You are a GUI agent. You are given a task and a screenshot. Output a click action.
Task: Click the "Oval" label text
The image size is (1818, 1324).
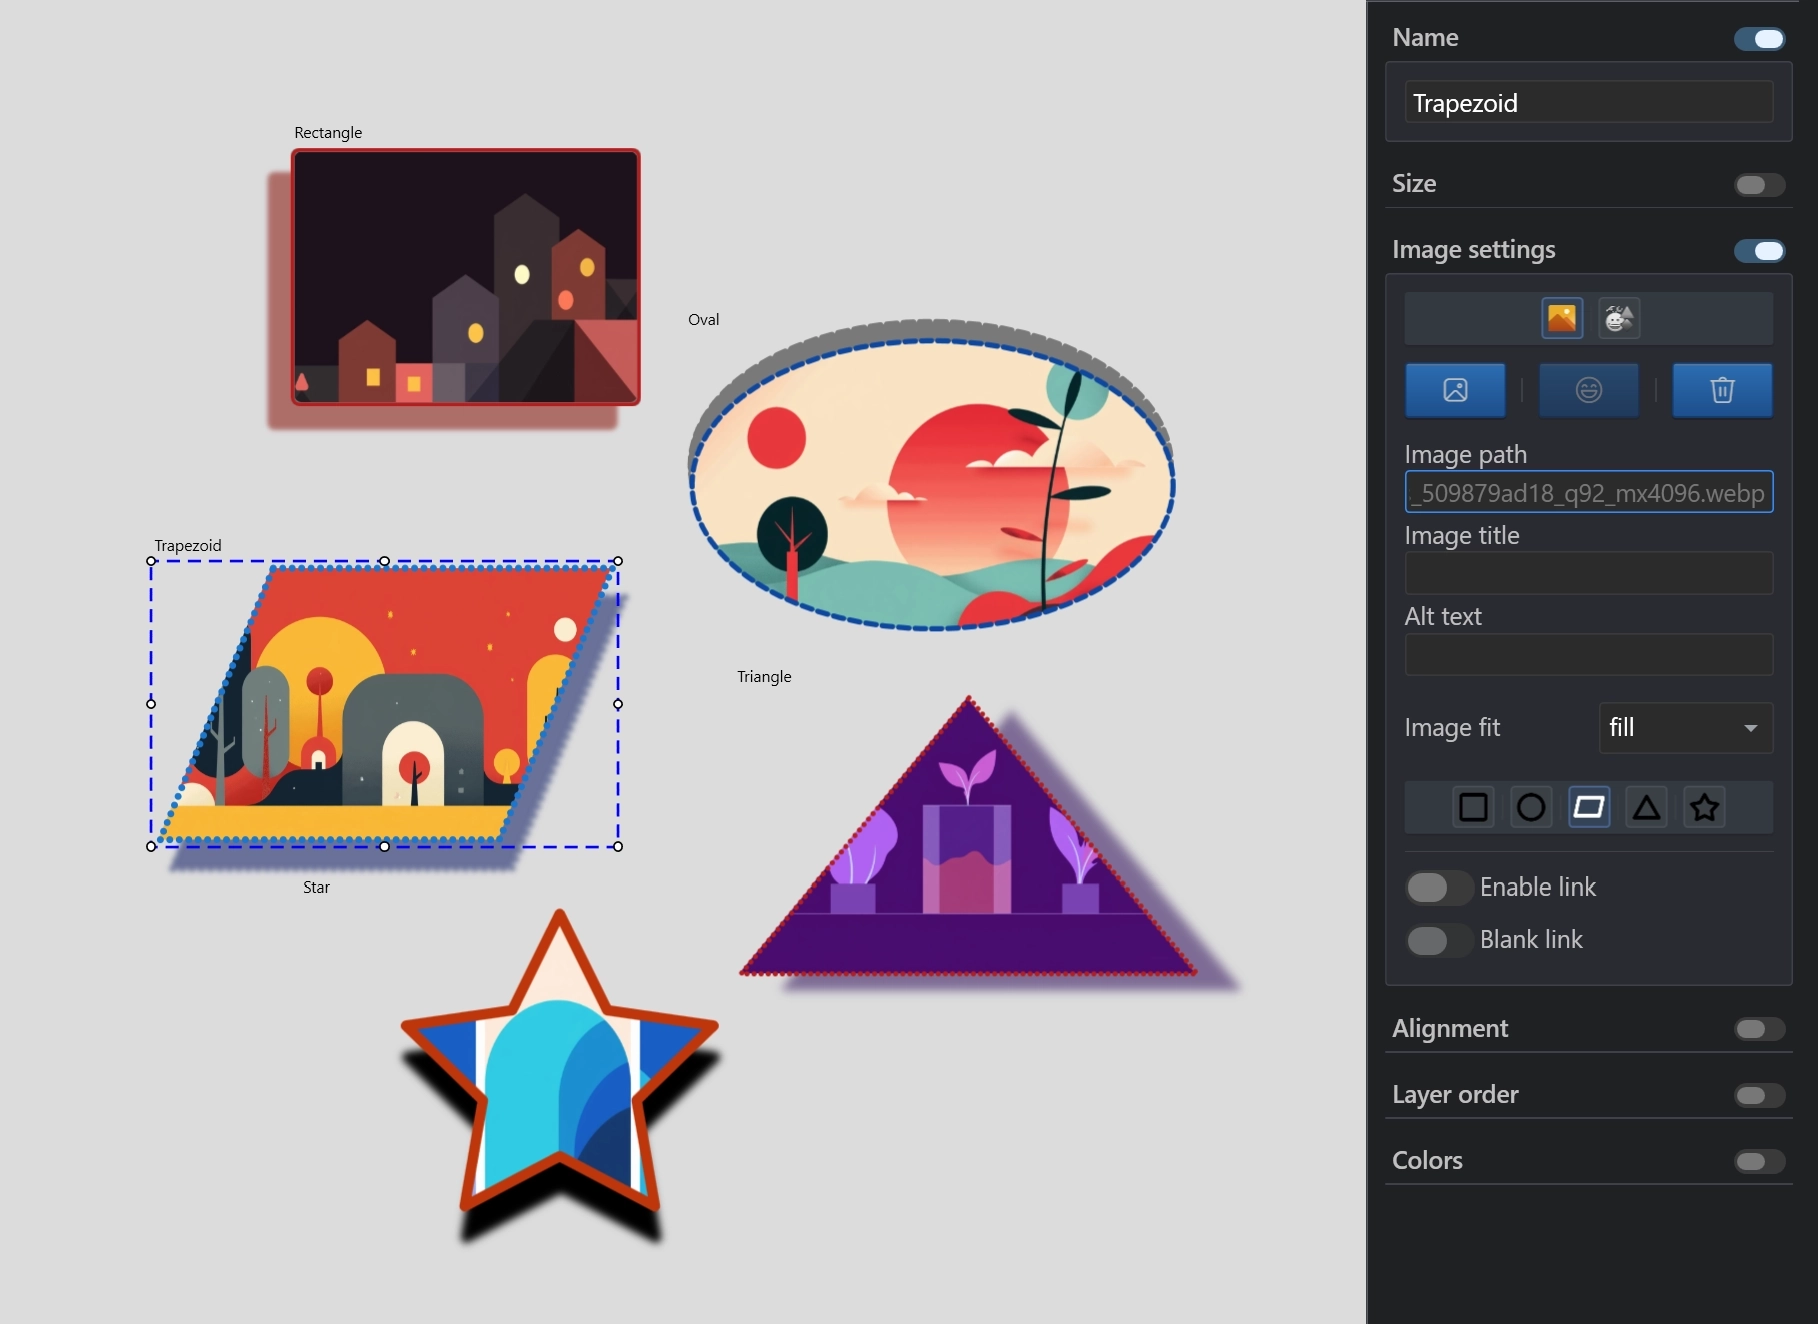click(x=704, y=319)
